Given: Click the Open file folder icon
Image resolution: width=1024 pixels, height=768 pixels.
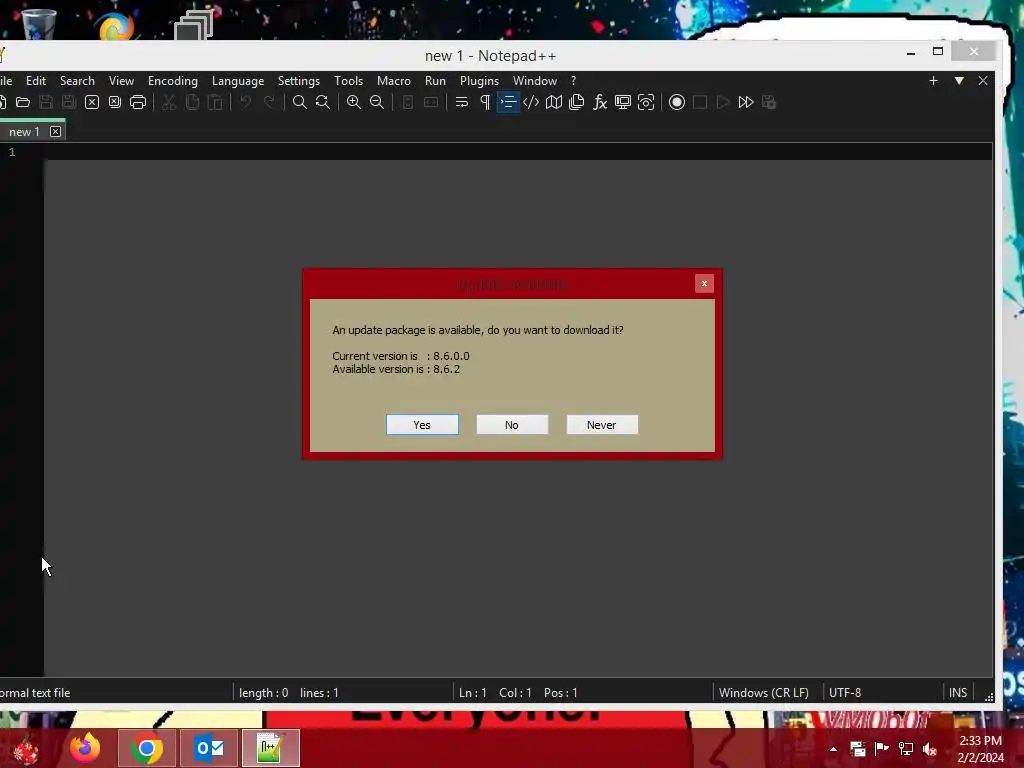Looking at the screenshot, I should click(23, 102).
